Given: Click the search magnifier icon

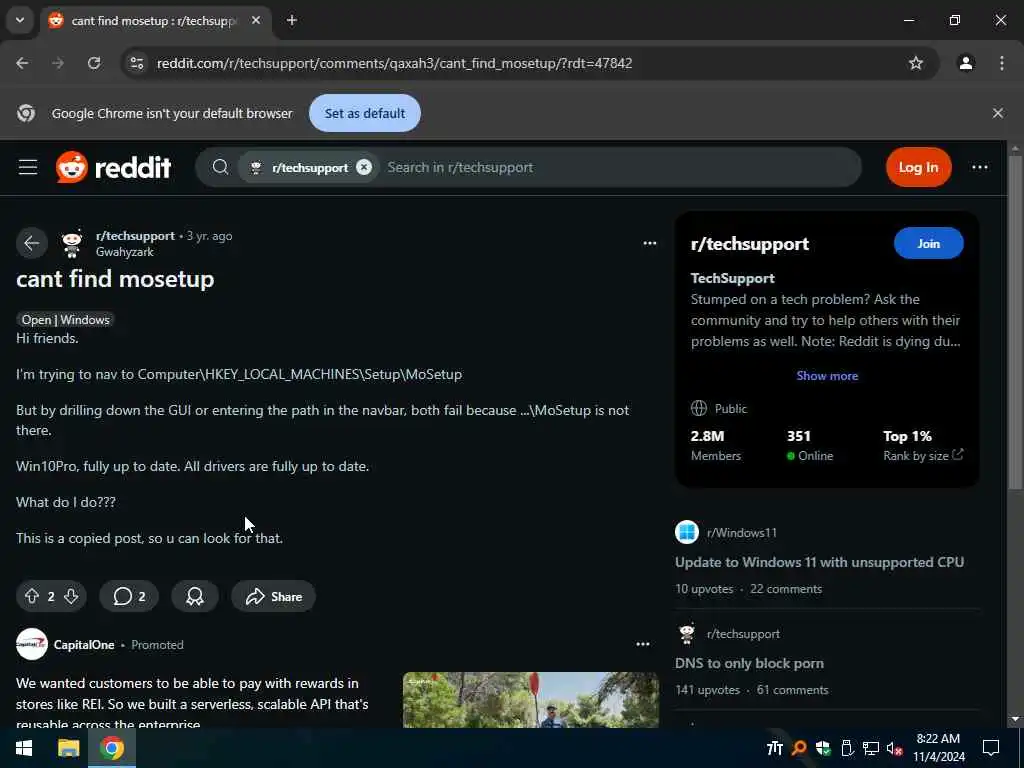Looking at the screenshot, I should 220,167.
